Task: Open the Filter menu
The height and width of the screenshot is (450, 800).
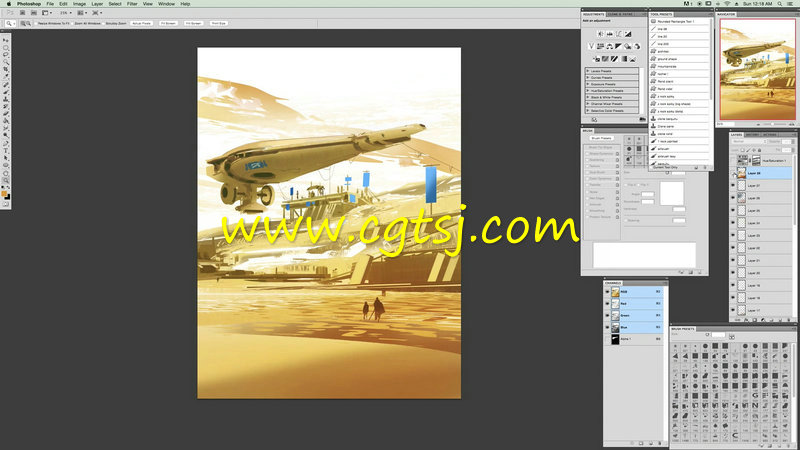Action: [x=132, y=4]
